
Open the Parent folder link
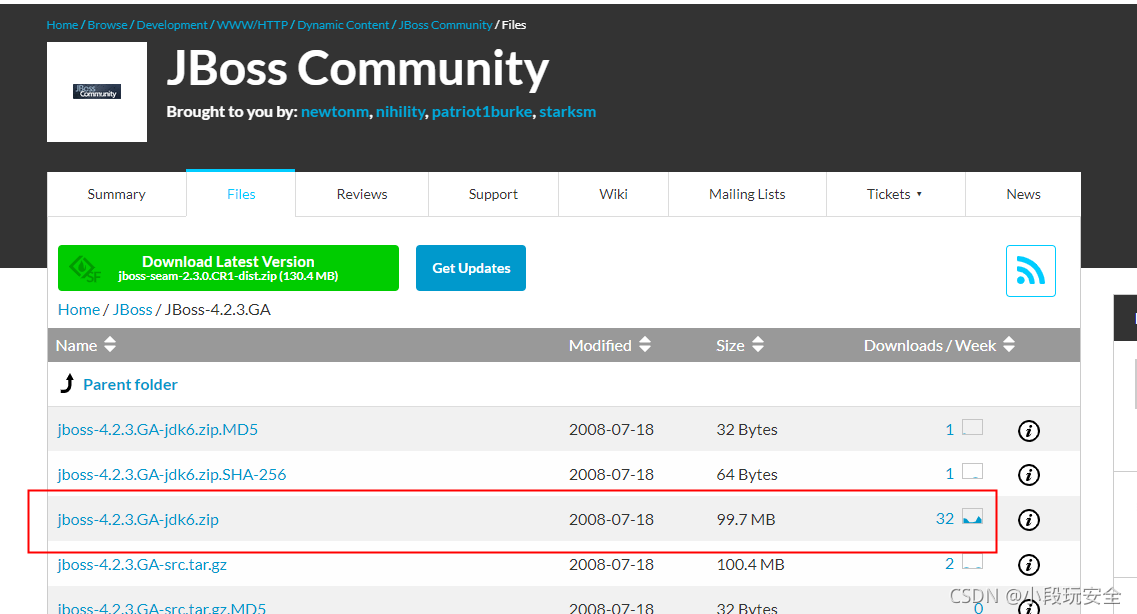tap(131, 385)
